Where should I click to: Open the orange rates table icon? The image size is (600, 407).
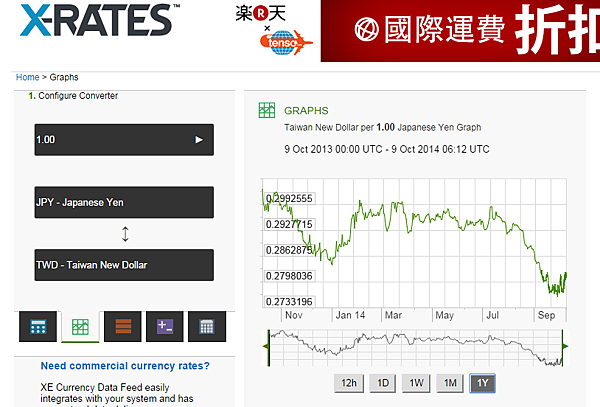click(123, 326)
